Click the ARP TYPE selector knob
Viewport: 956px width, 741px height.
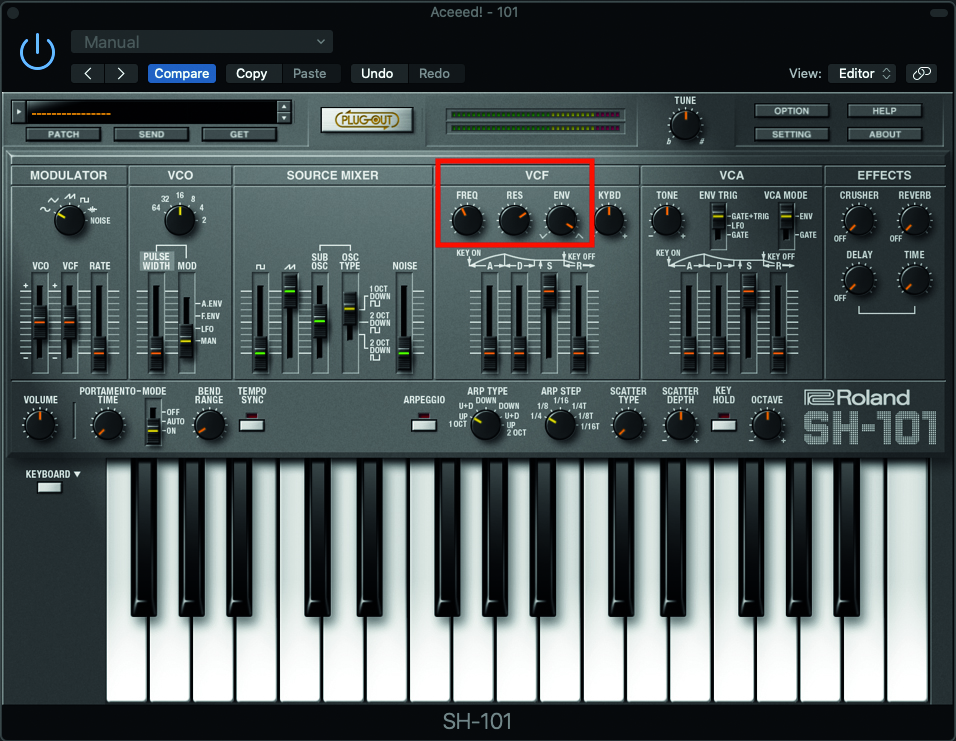(486, 424)
